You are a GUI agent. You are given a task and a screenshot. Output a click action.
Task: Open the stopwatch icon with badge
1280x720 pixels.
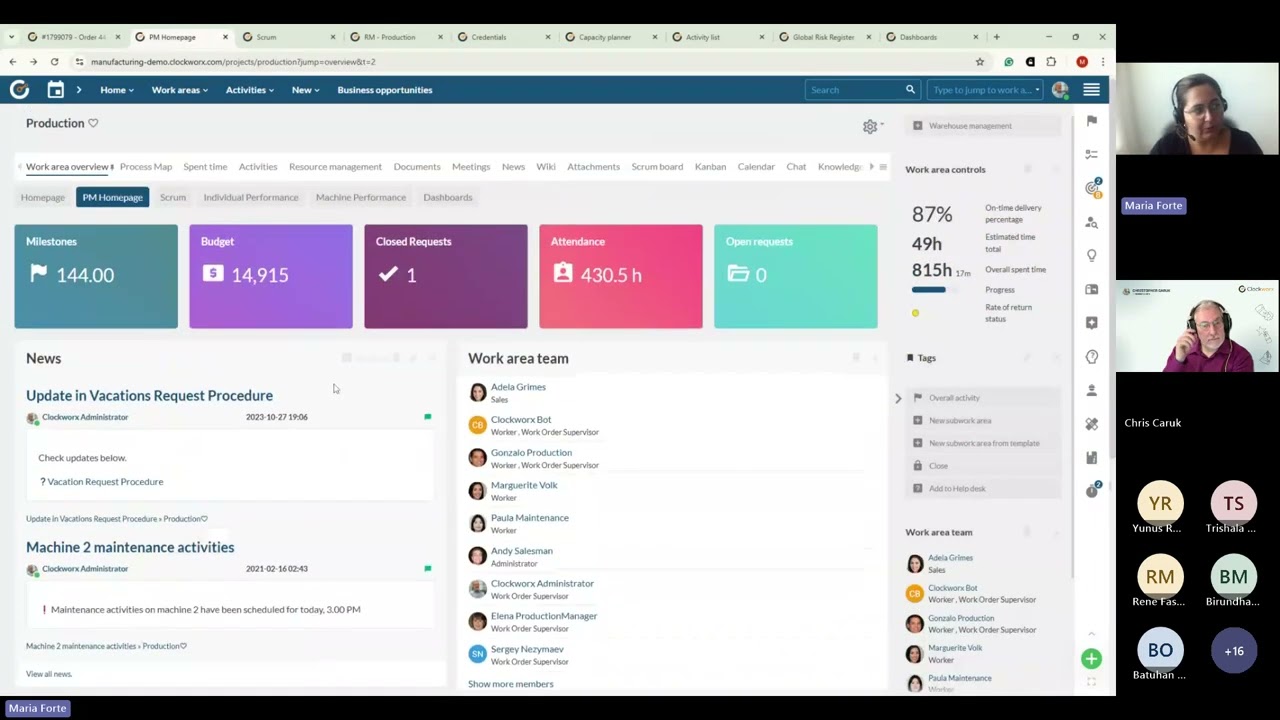pos(1092,490)
